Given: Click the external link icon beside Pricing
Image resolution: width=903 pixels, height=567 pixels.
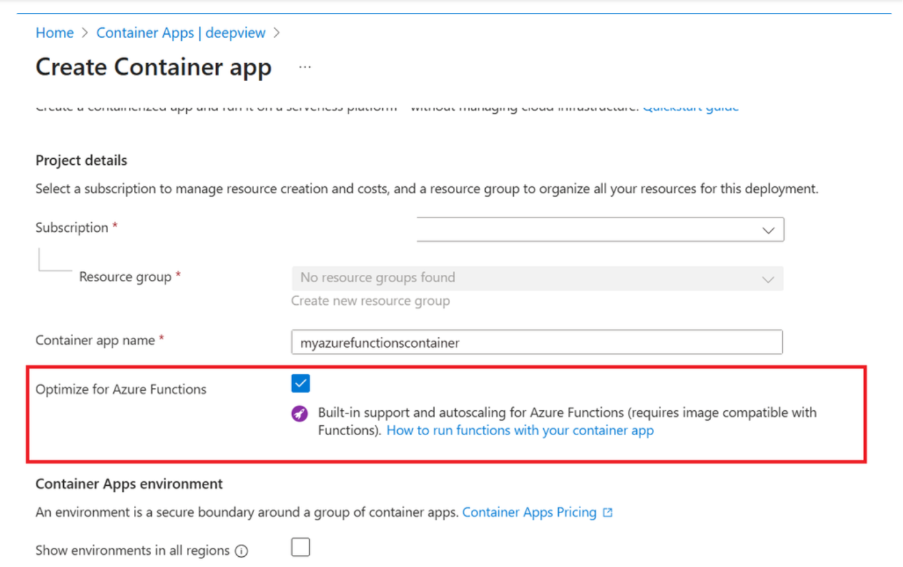Looking at the screenshot, I should pyautogui.click(x=607, y=513).
